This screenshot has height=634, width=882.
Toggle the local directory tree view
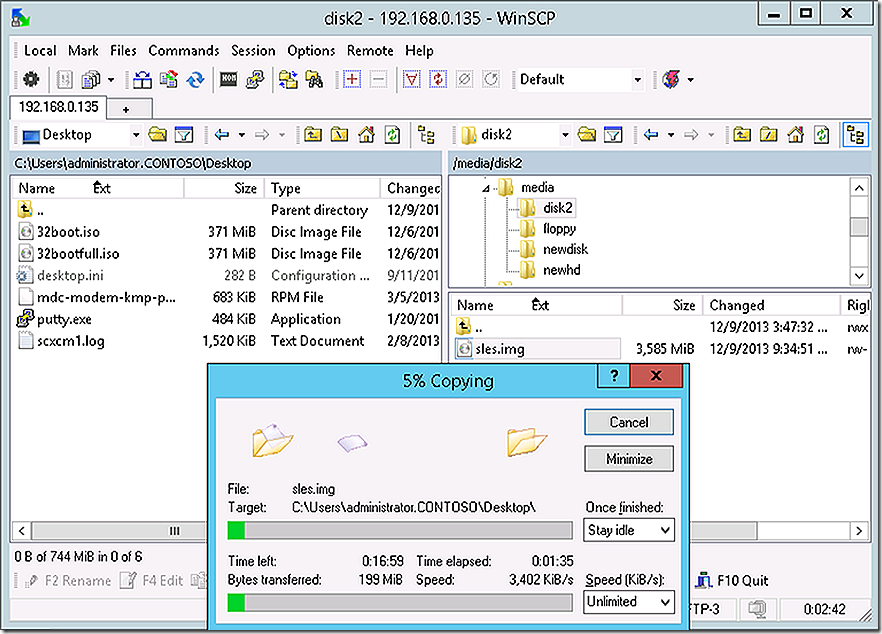pyautogui.click(x=426, y=135)
